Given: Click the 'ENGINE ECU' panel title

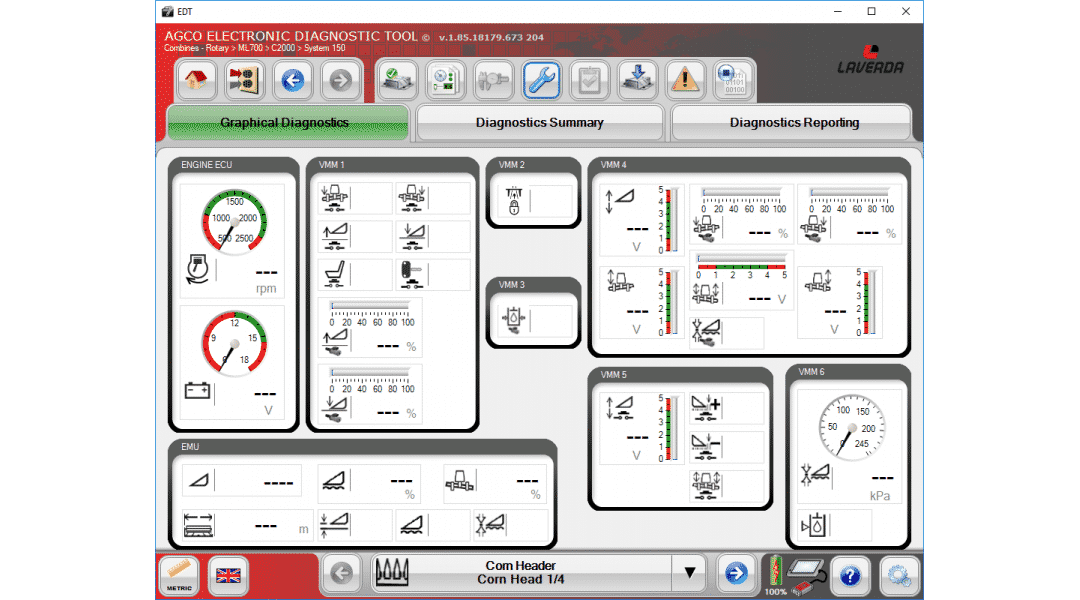Looking at the screenshot, I should [207, 165].
